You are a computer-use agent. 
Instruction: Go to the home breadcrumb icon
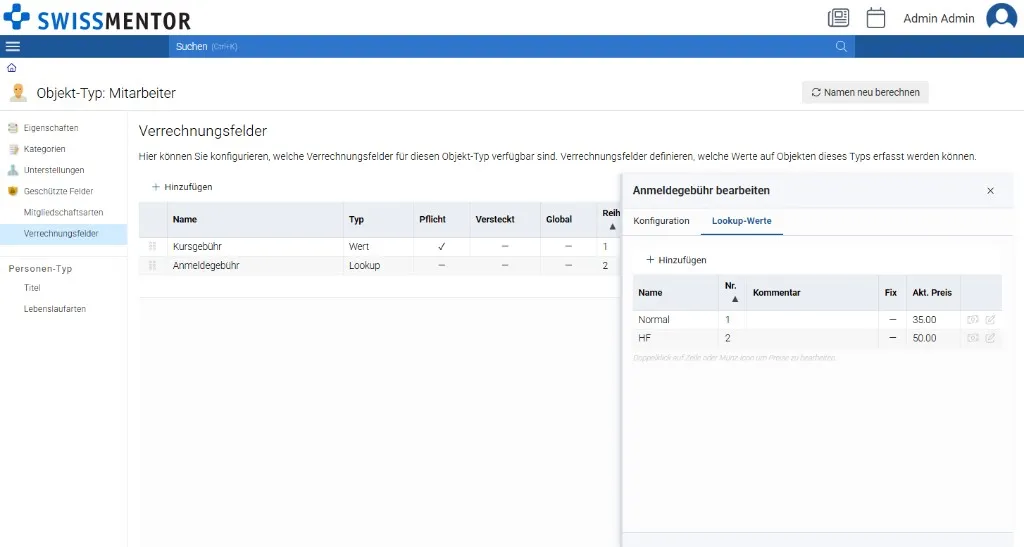12,68
